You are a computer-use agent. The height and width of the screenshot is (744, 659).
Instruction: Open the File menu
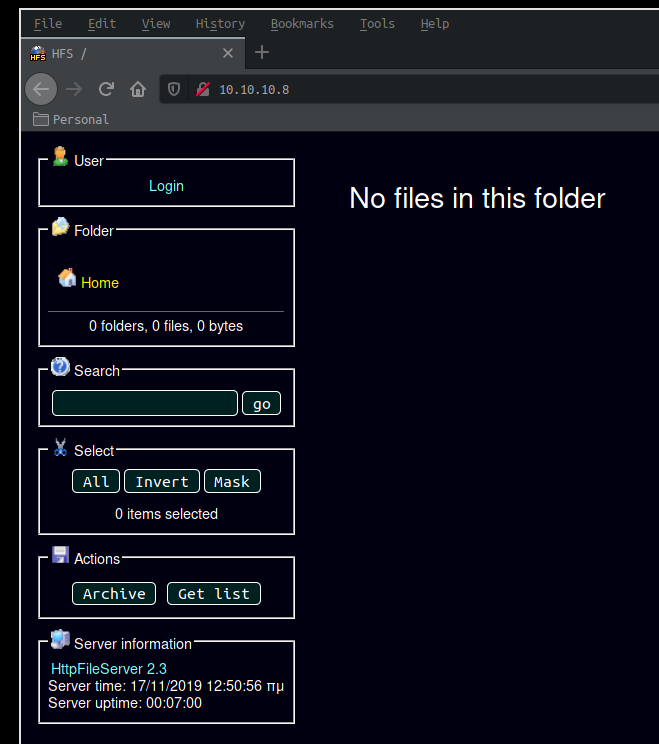(47, 23)
